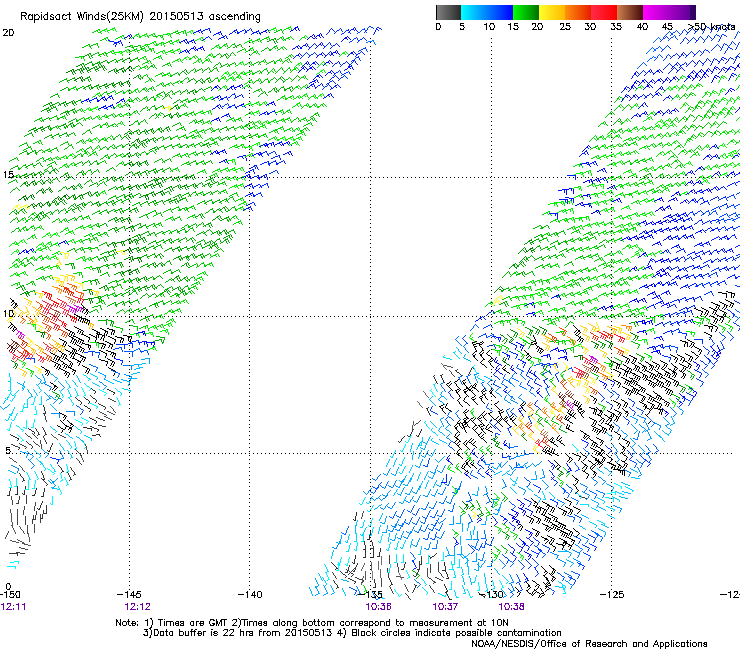
Task: Click the green 15-20 knots legend segment
Action: pos(526,12)
